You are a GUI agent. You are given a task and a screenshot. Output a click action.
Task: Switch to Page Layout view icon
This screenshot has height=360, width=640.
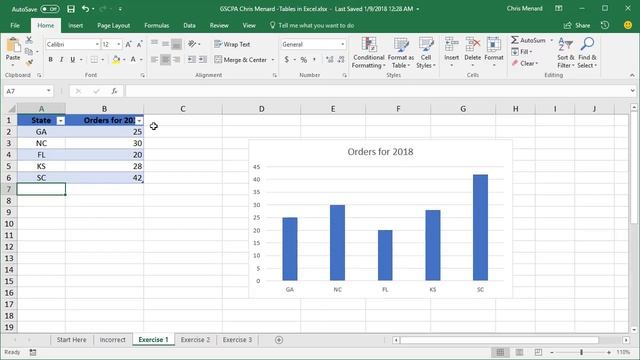point(519,352)
